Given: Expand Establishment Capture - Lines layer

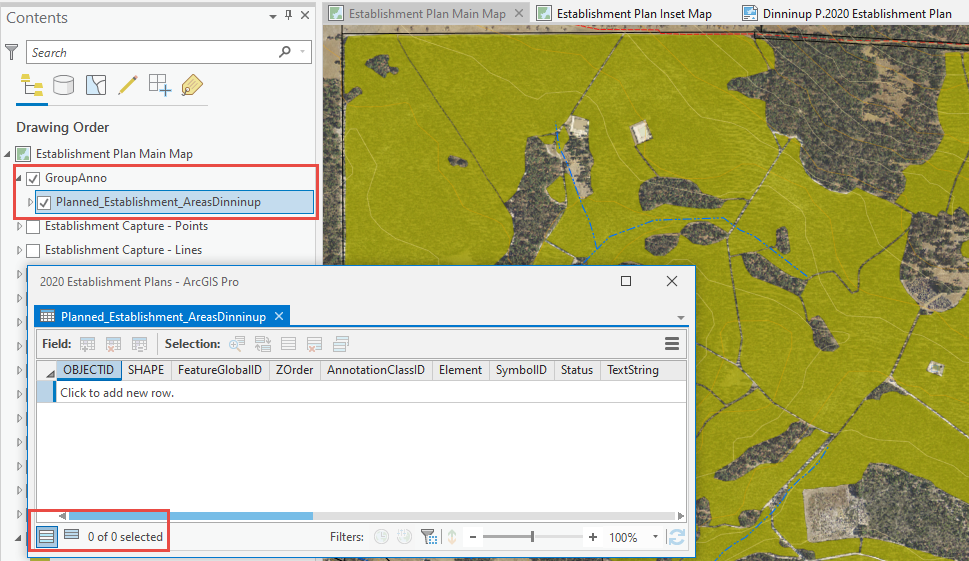Looking at the screenshot, I should (x=19, y=250).
